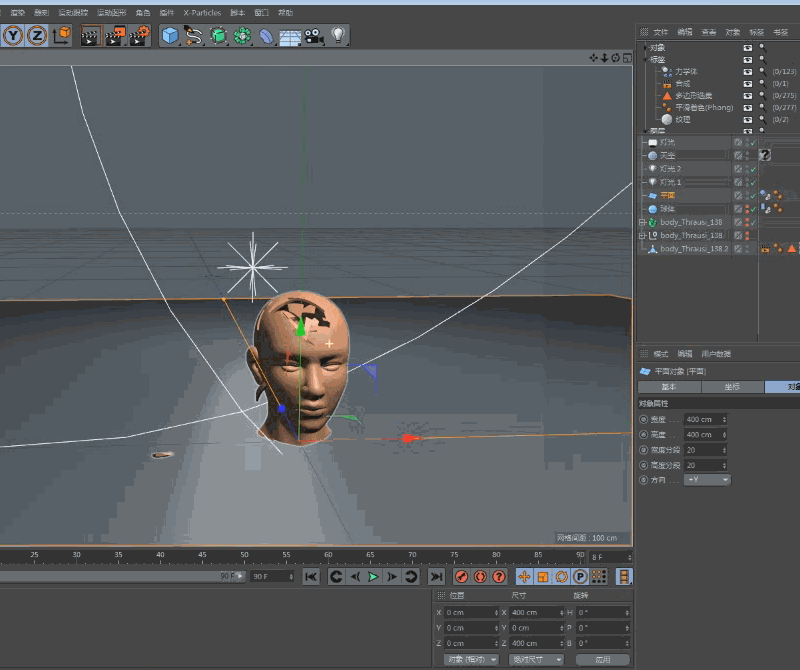Open render settings clapperboard with gear
The image size is (800, 670).
tap(139, 36)
